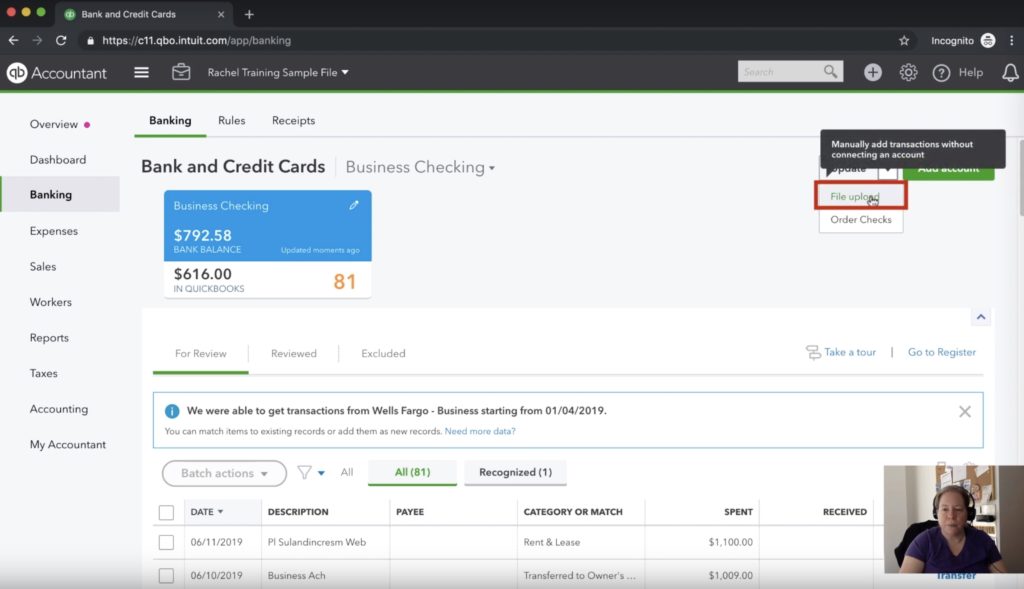
Task: Open the Batch actions dropdown
Action: coord(224,473)
